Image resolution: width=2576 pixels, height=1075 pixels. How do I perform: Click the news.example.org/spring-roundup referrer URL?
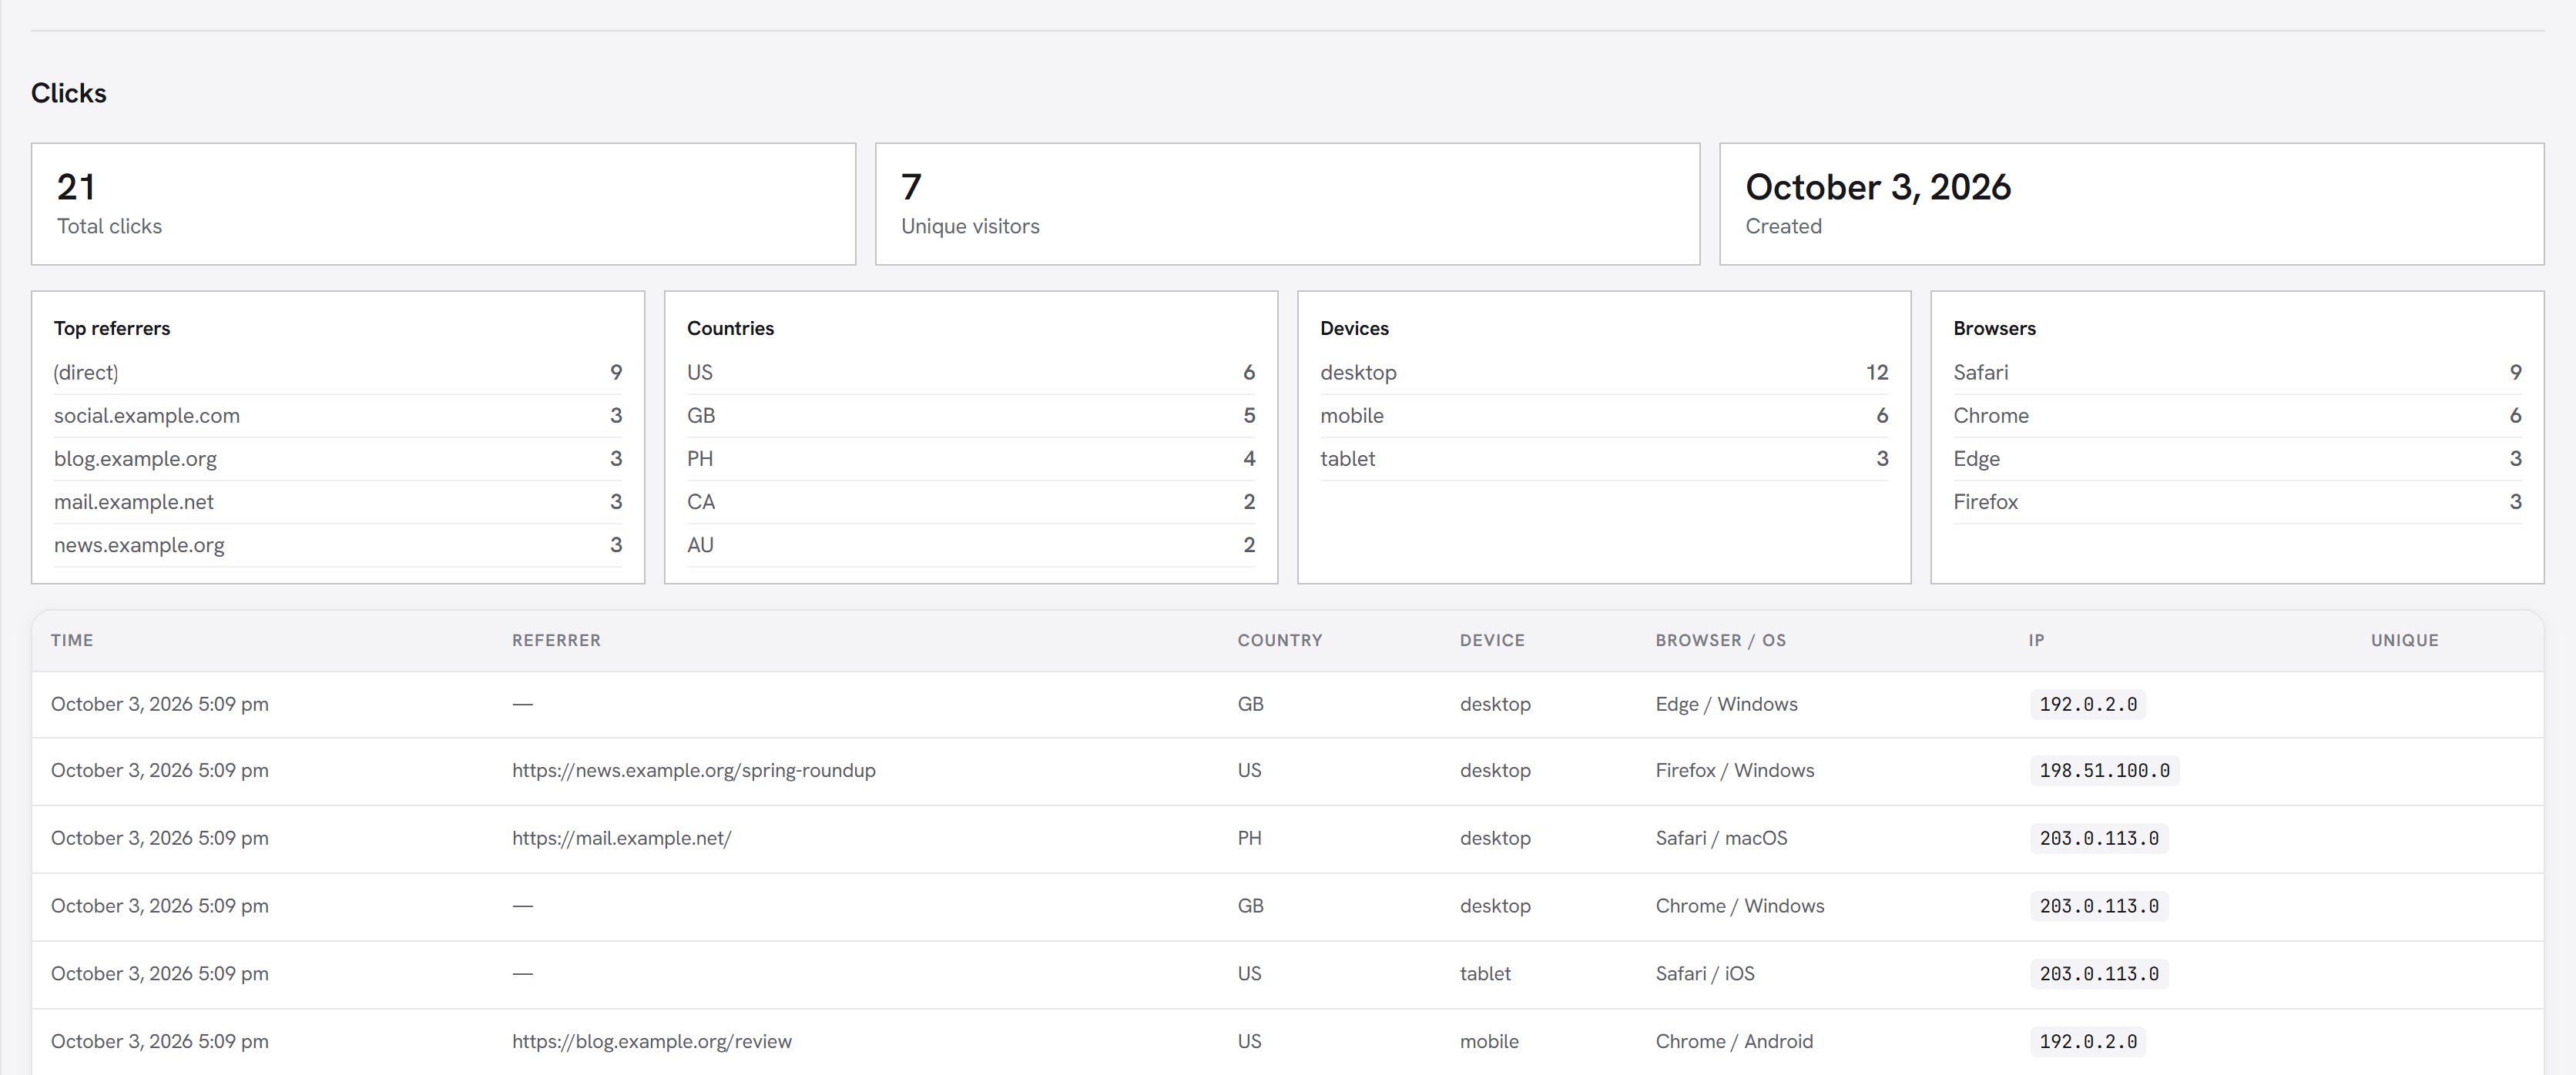pyautogui.click(x=694, y=770)
